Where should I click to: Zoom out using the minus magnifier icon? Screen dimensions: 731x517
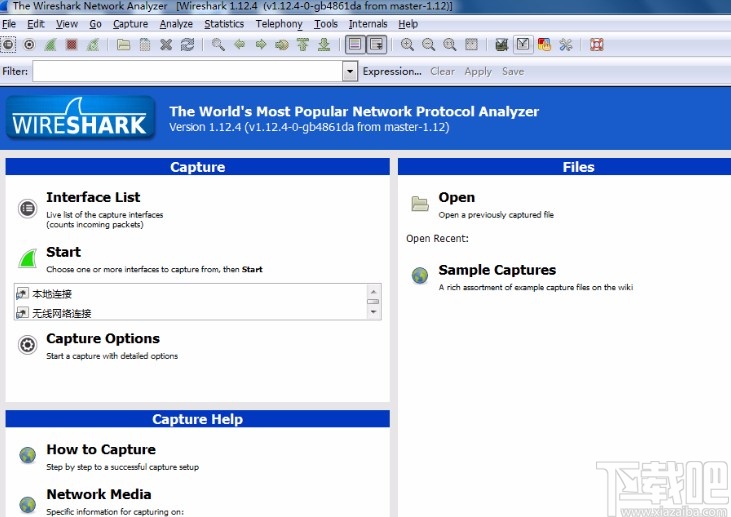tap(428, 45)
